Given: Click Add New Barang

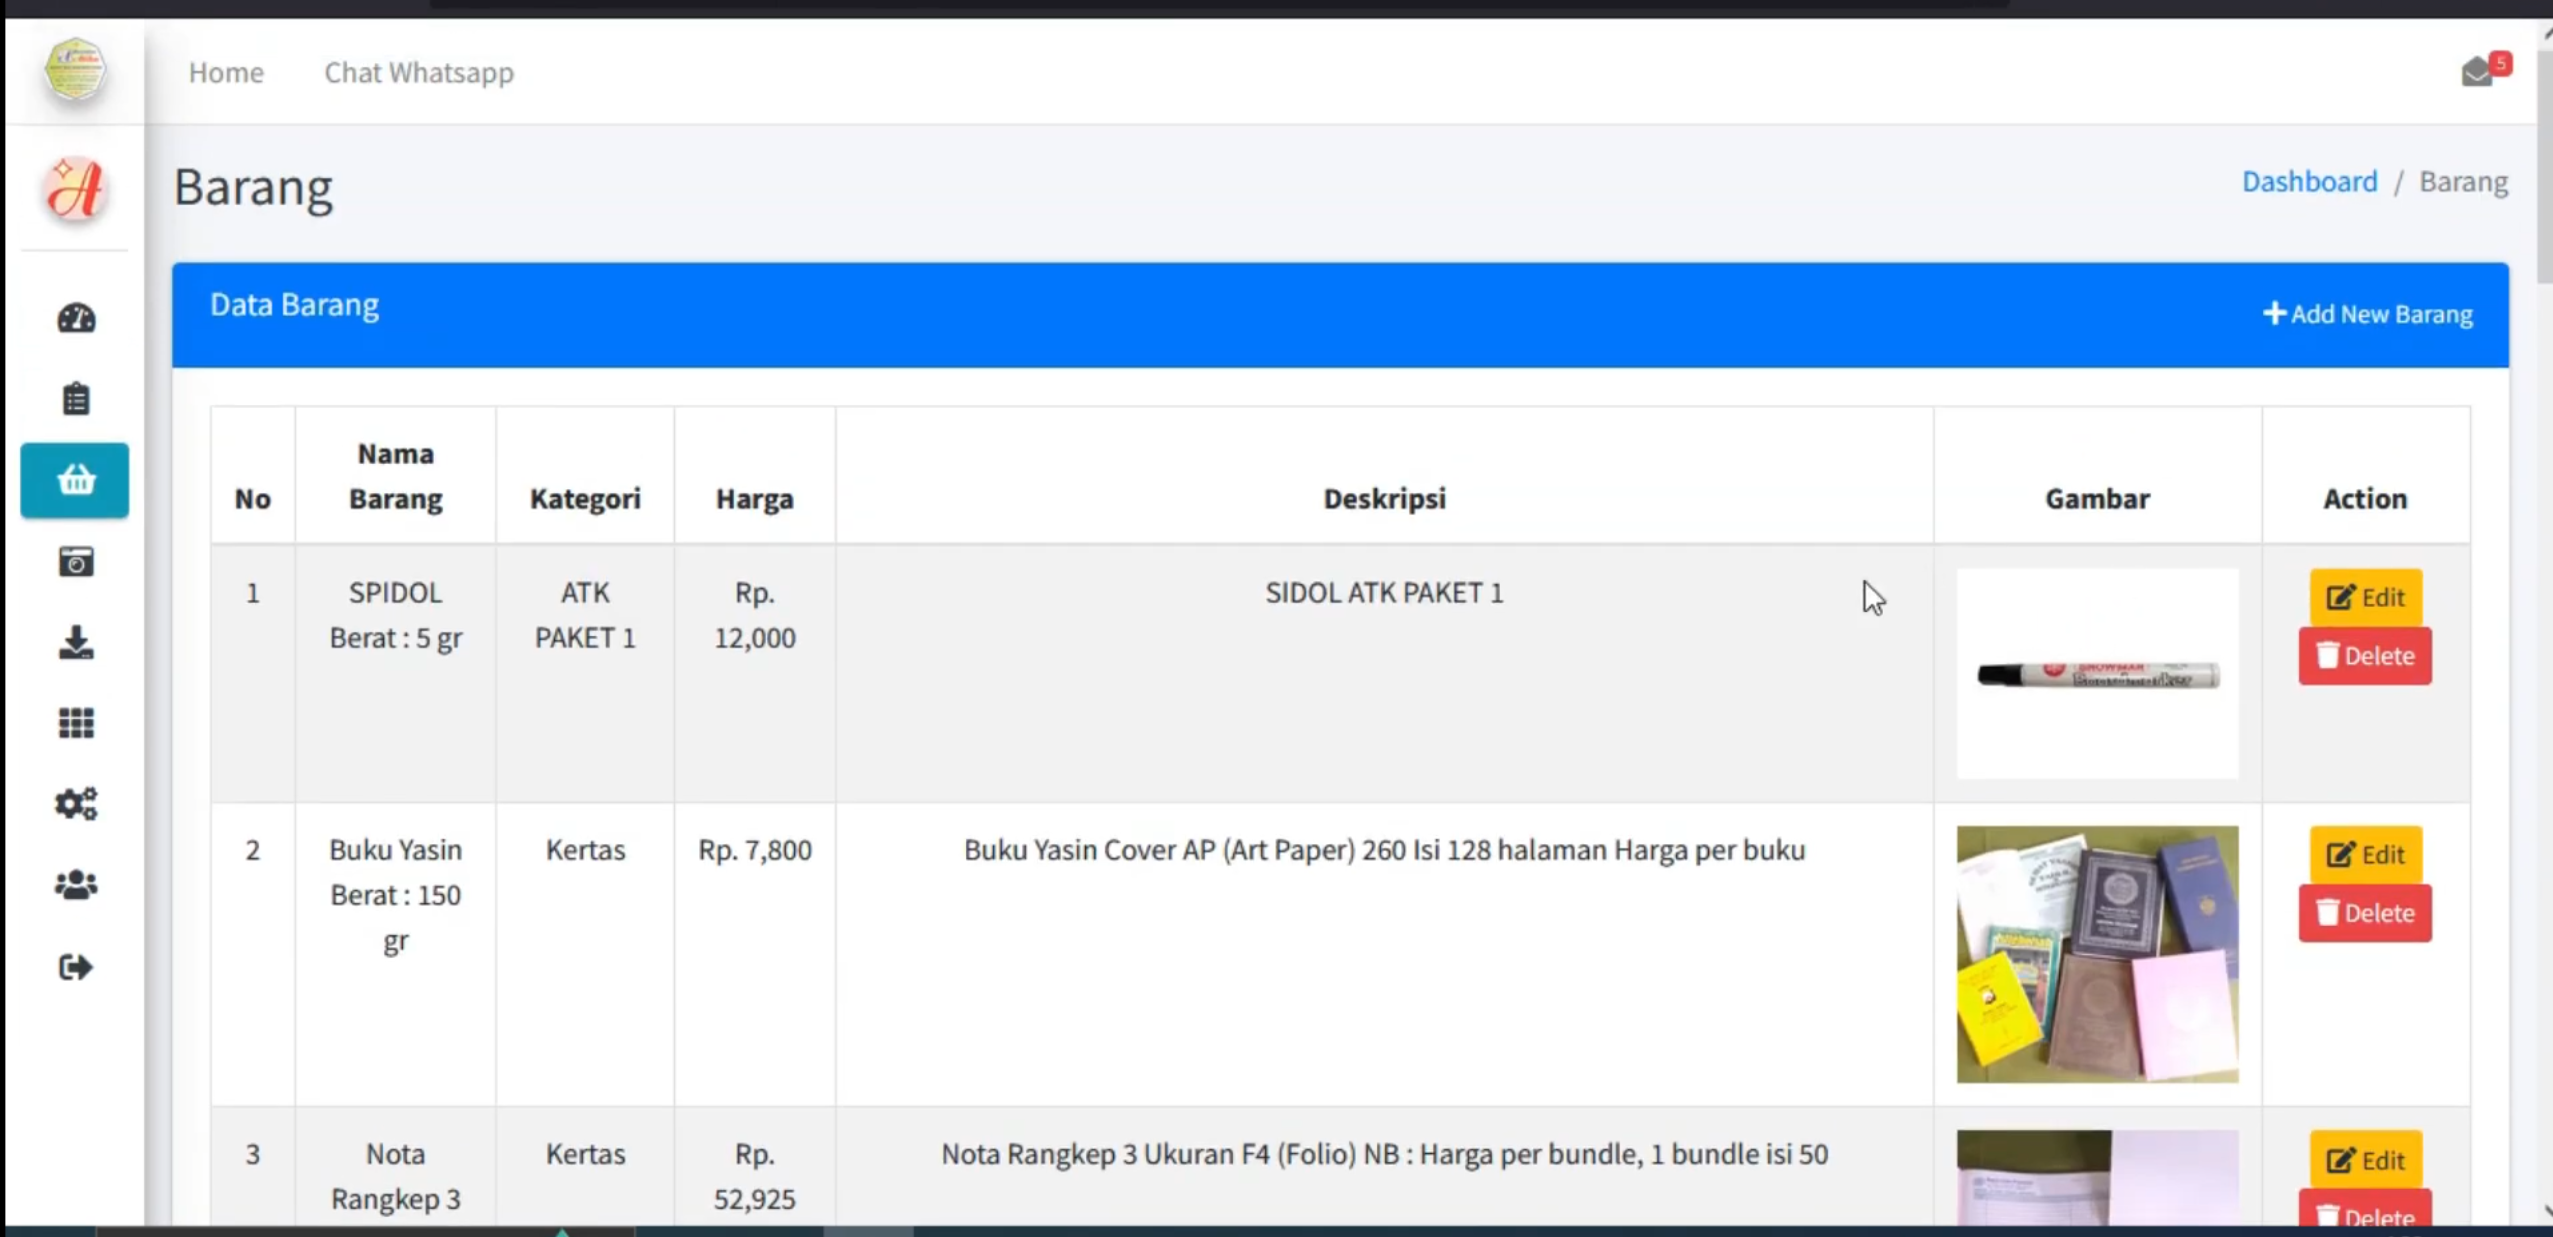Looking at the screenshot, I should point(2367,314).
